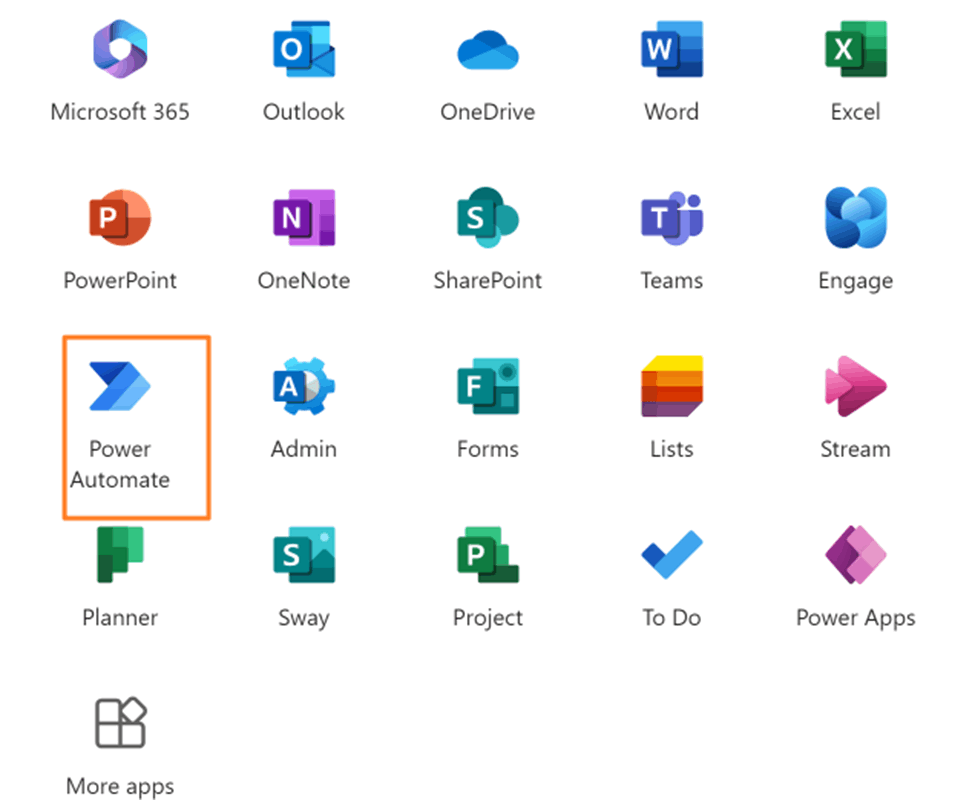Click the "Teams" text label
The height and width of the screenshot is (800, 975).
tap(672, 280)
